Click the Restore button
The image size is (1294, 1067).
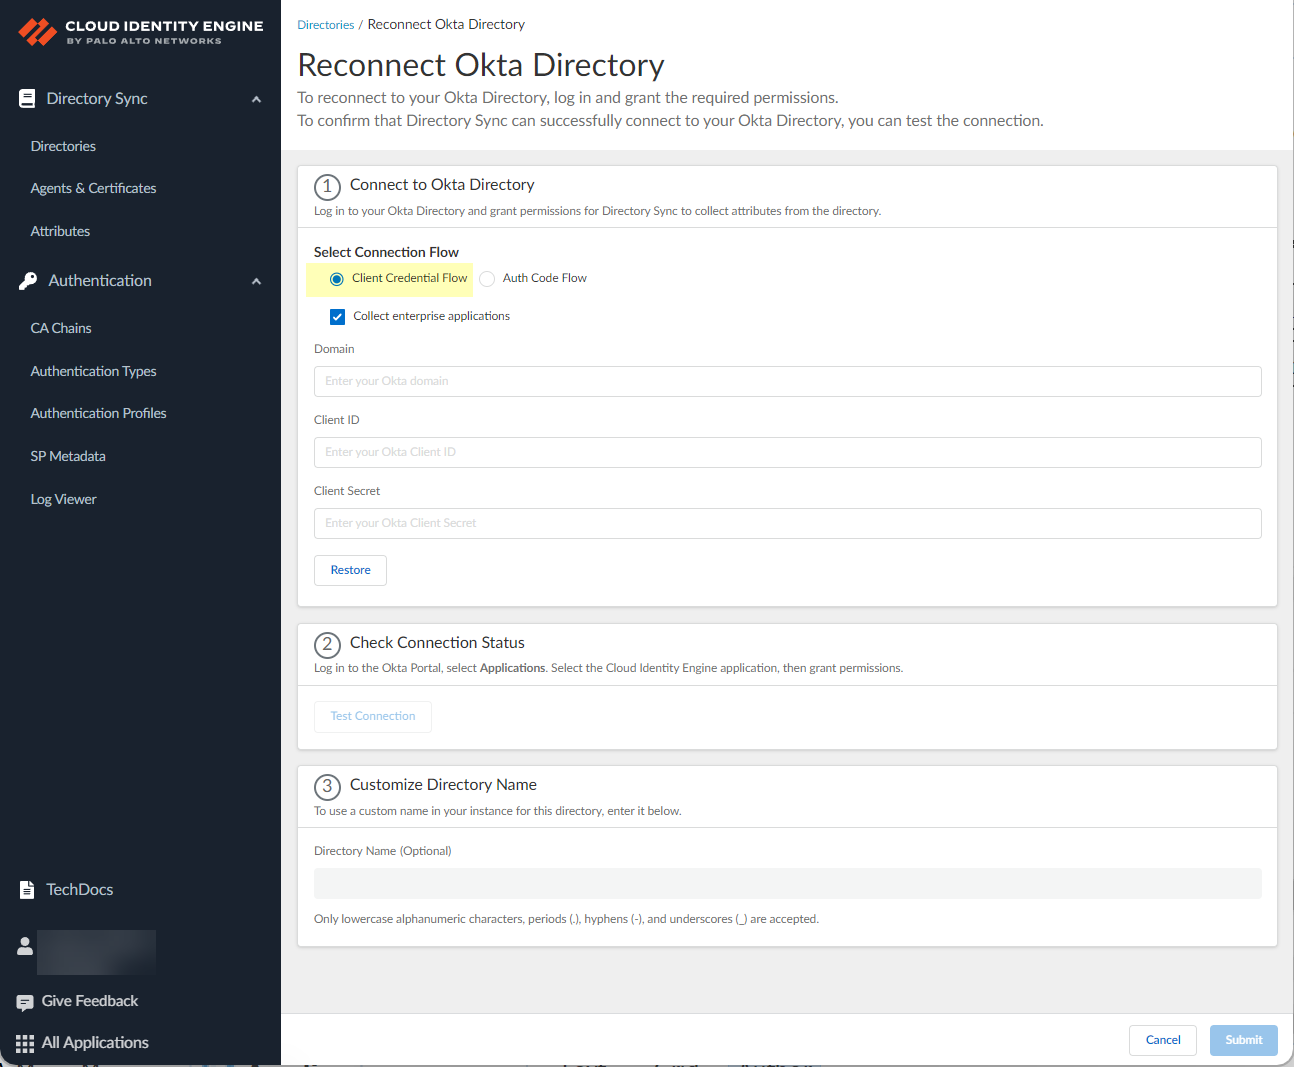coord(350,570)
